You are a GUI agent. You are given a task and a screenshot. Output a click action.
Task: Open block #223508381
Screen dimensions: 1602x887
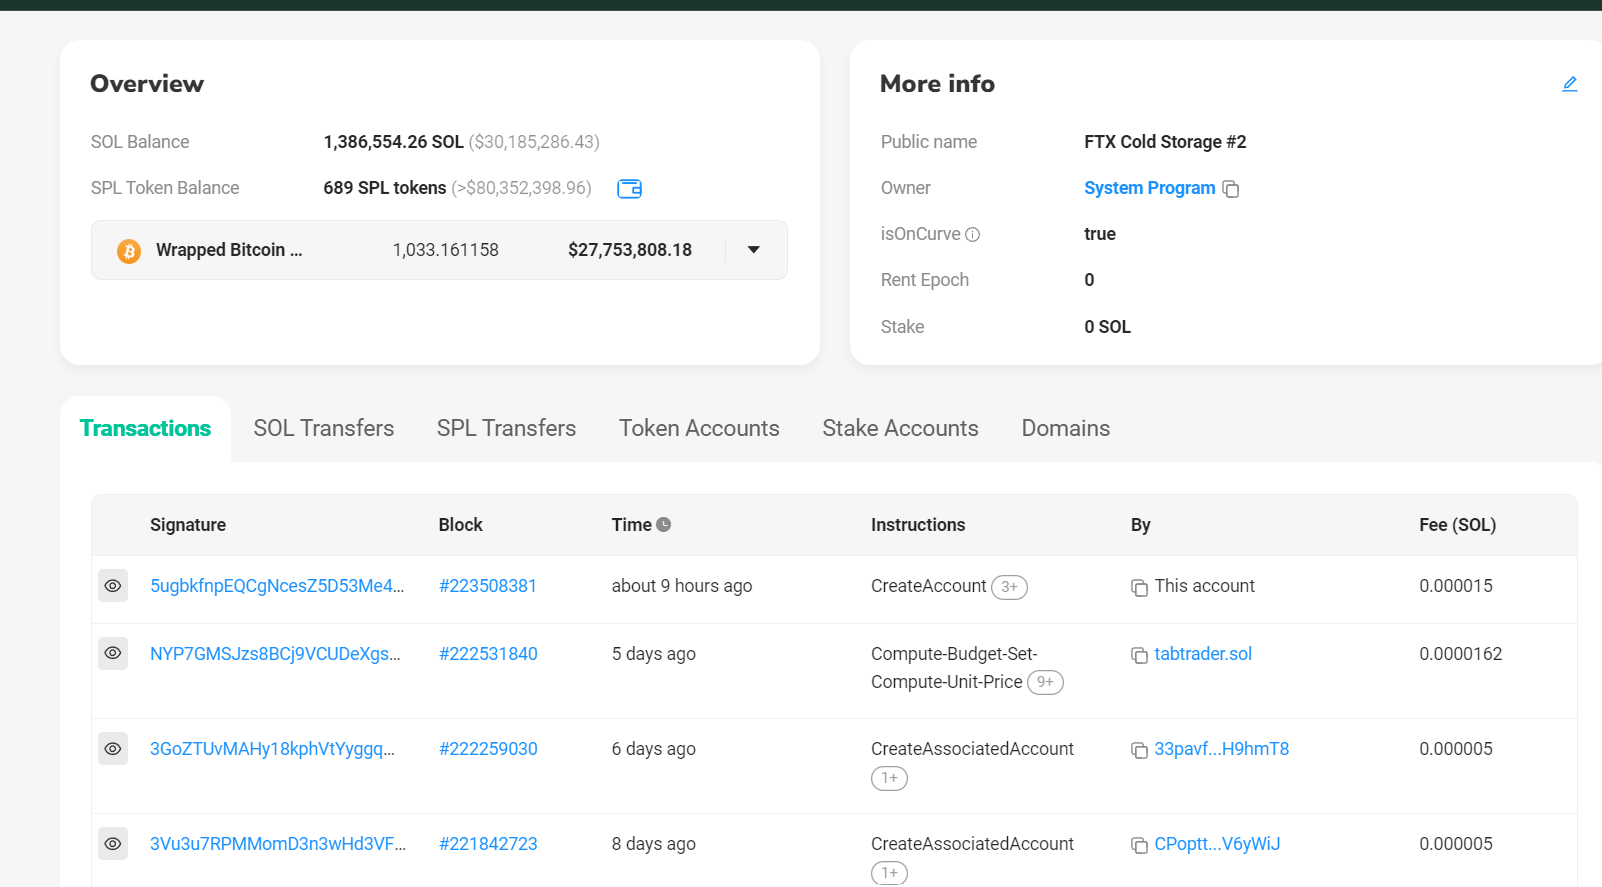click(x=488, y=586)
